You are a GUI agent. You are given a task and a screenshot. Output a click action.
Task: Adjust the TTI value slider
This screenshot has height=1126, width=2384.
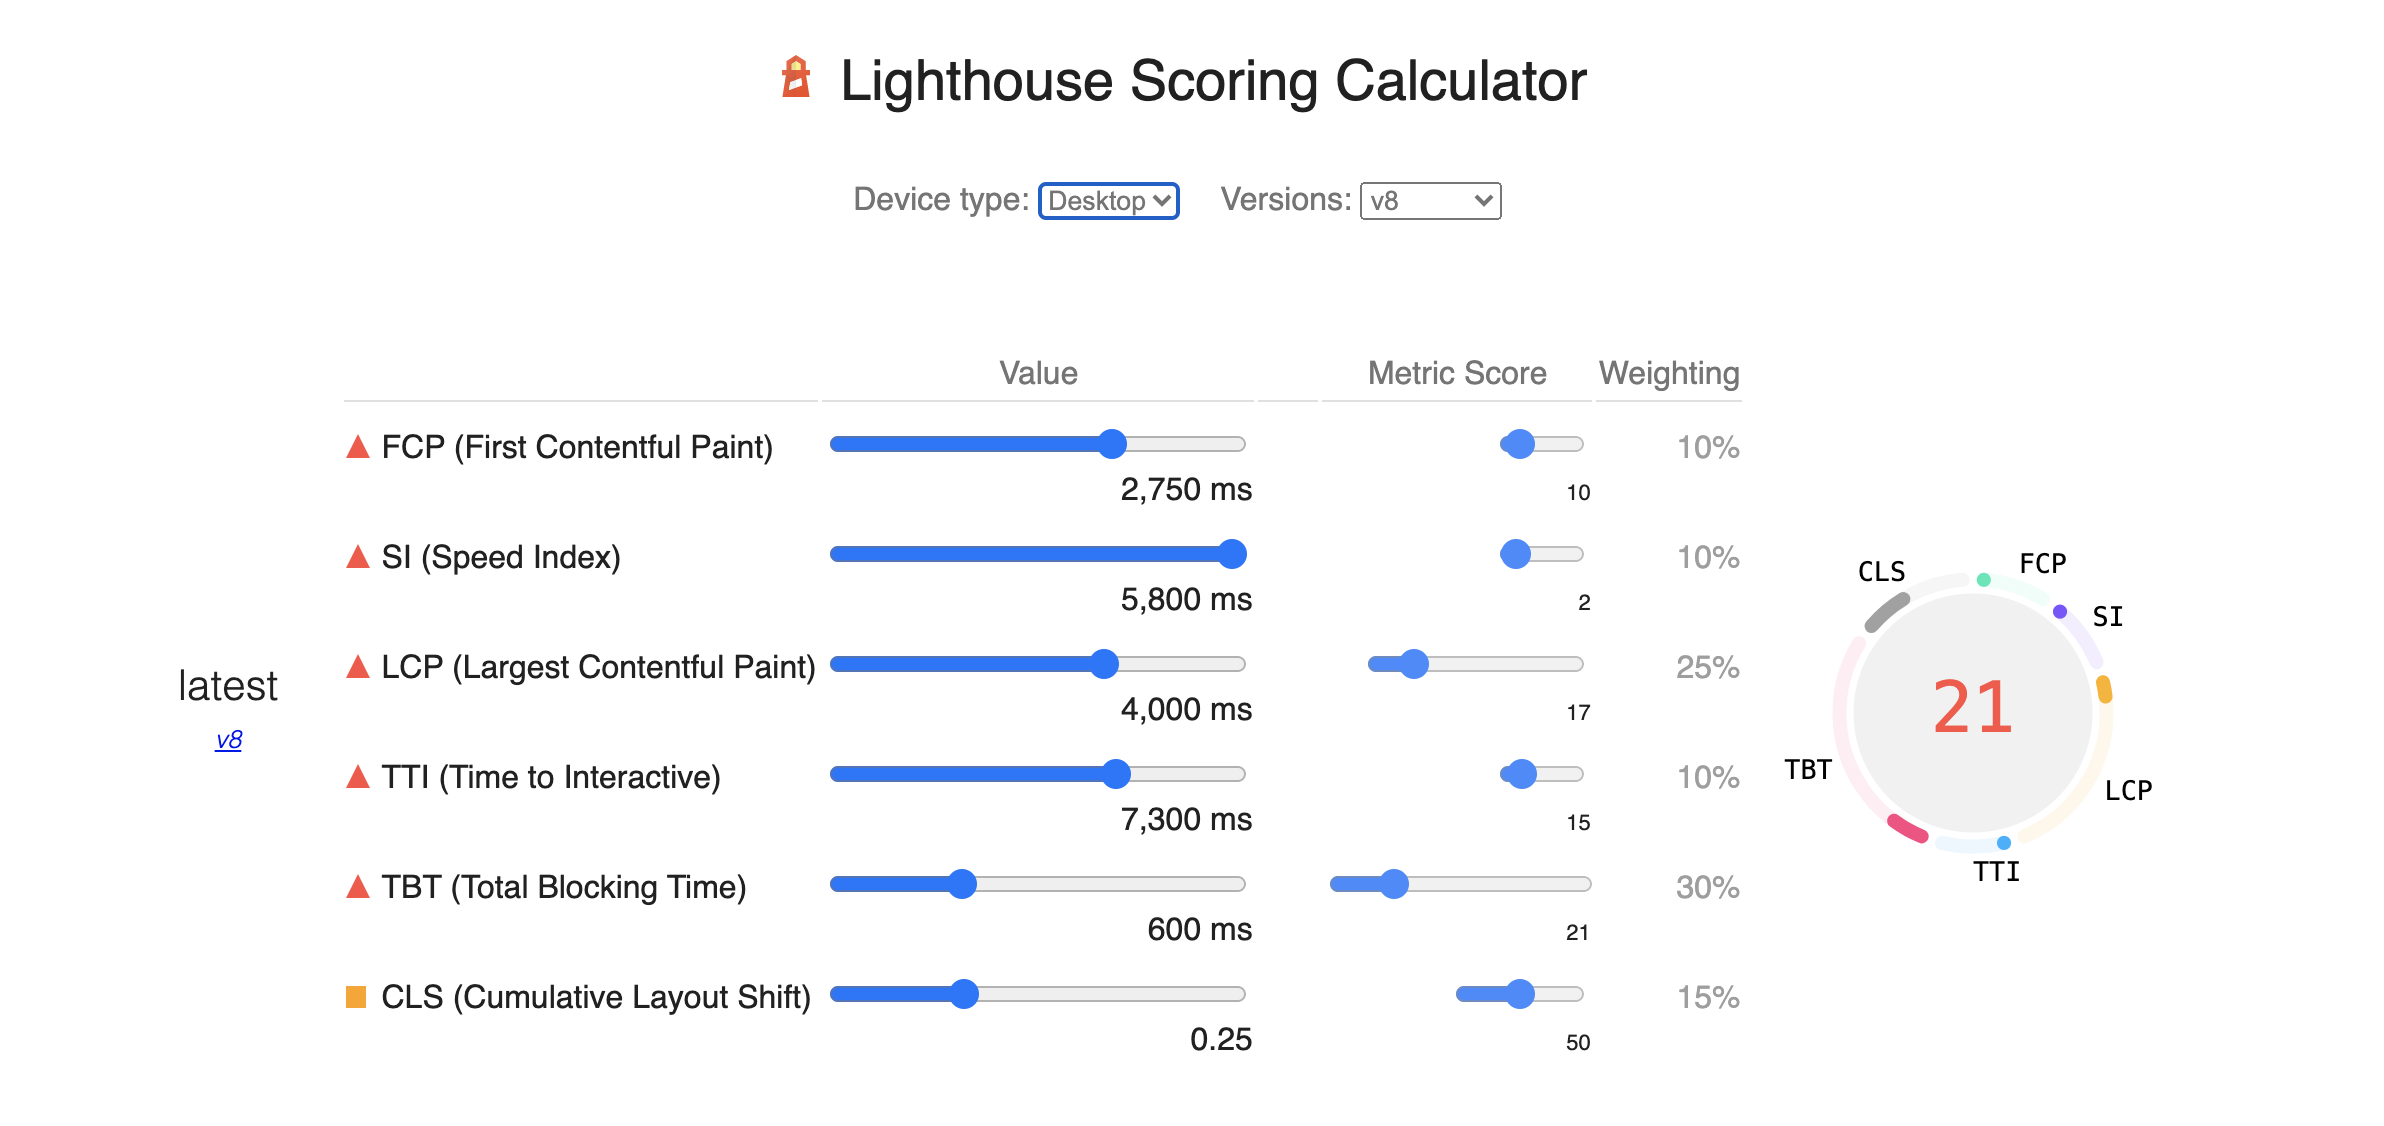click(x=1116, y=773)
